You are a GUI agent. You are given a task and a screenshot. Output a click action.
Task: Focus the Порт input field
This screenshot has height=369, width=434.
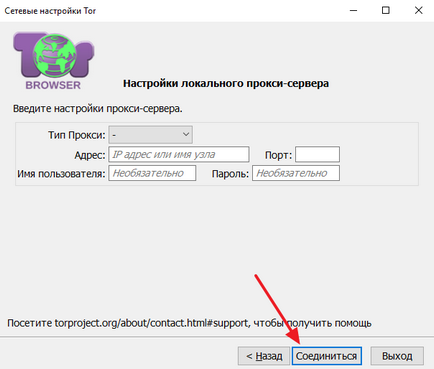tap(317, 154)
